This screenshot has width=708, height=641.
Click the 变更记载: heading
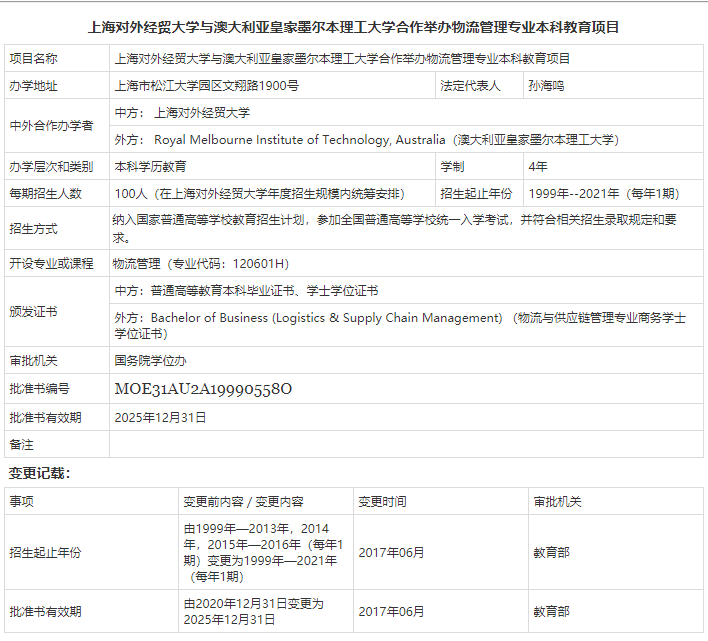[40, 473]
